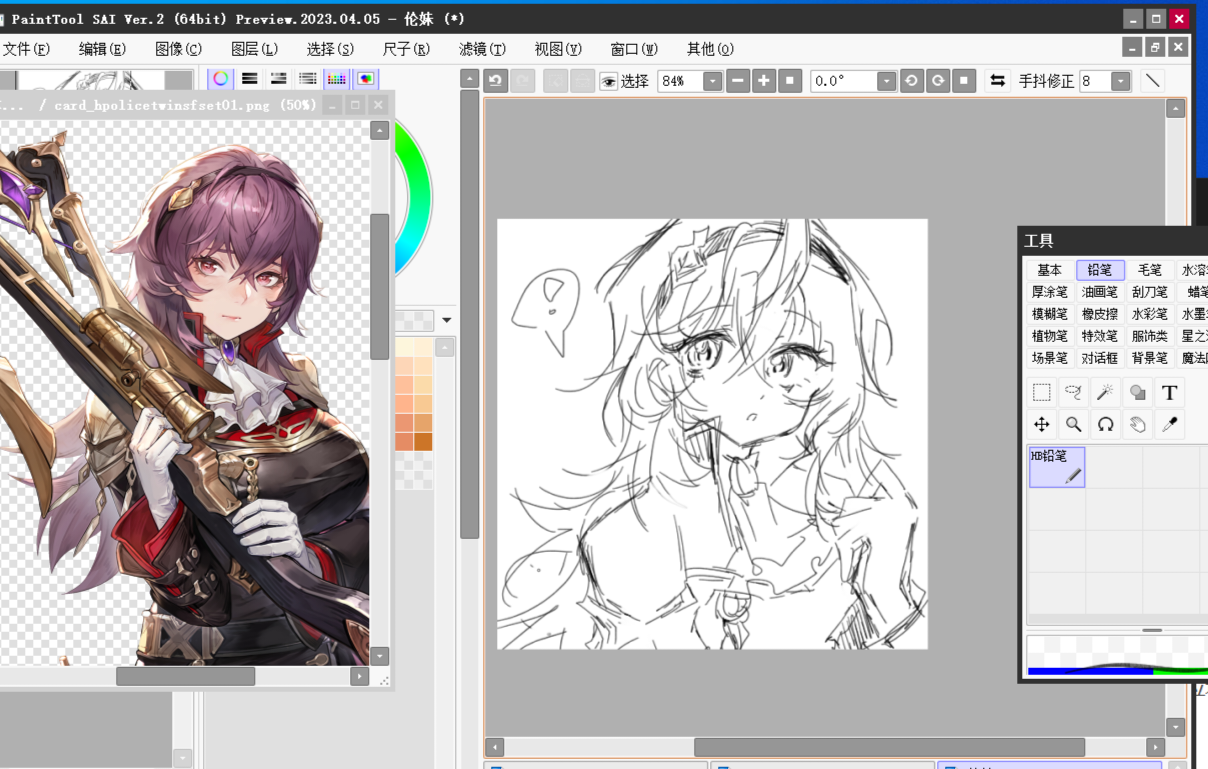The image size is (1208, 769).
Task: Open the 尺子(R) menu
Action: tap(406, 48)
